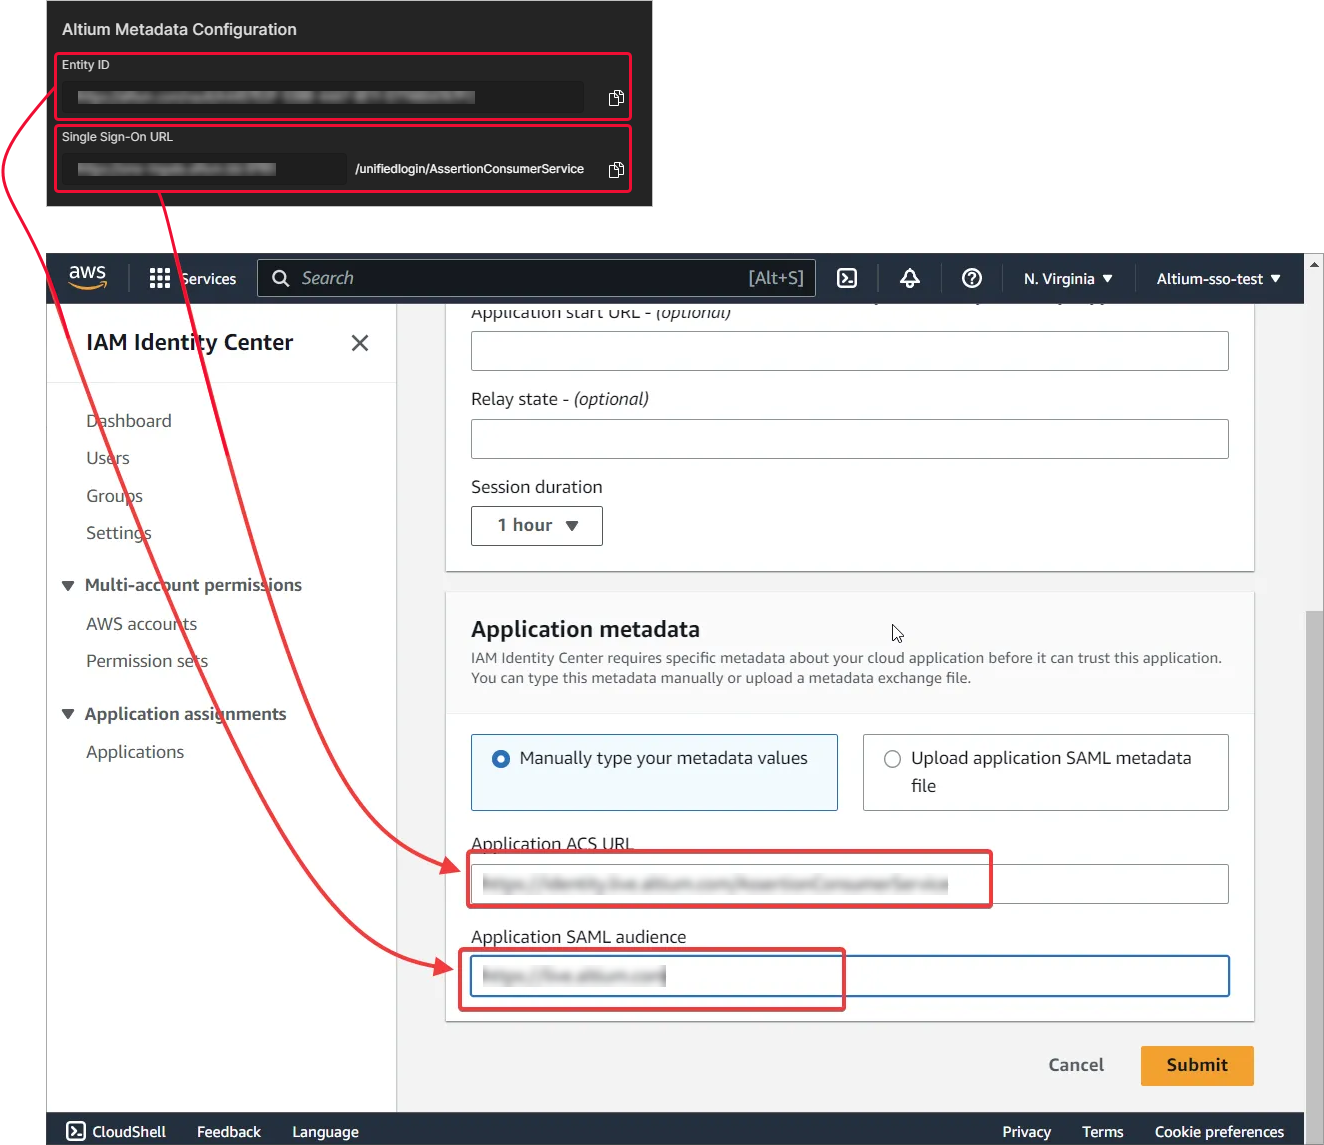Collapse the Multi-account permissions section
Image resolution: width=1324 pixels, height=1145 pixels.
tap(68, 586)
